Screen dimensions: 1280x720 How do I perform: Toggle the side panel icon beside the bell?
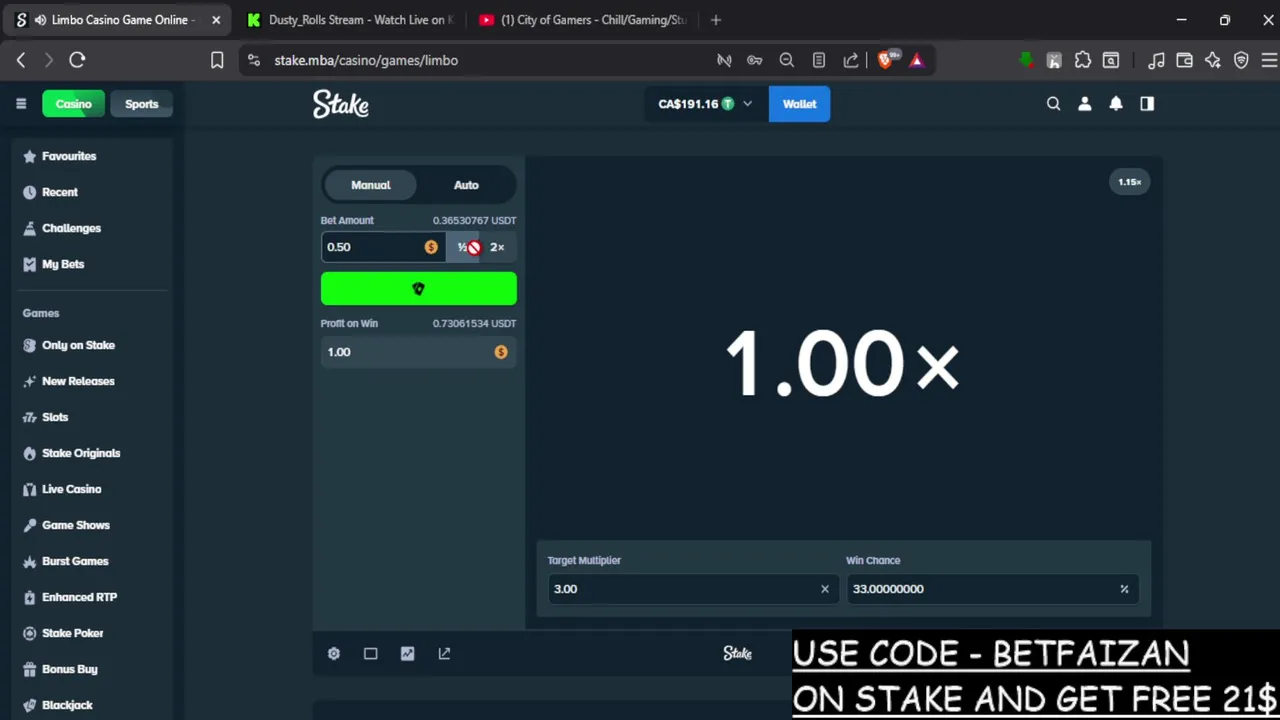(x=1147, y=104)
